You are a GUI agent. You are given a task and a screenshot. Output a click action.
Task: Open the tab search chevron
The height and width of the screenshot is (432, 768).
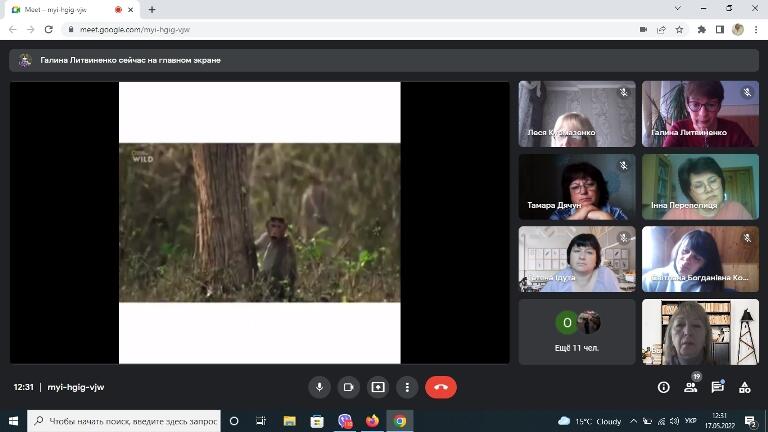[678, 8]
